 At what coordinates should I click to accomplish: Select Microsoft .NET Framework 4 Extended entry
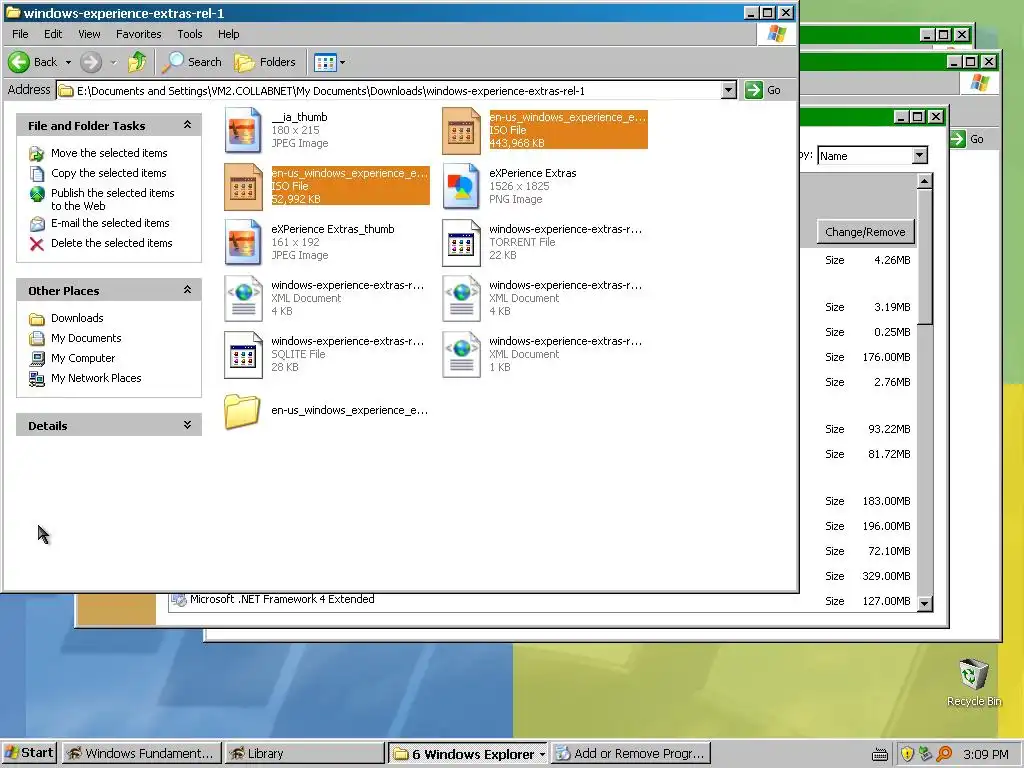point(282,600)
